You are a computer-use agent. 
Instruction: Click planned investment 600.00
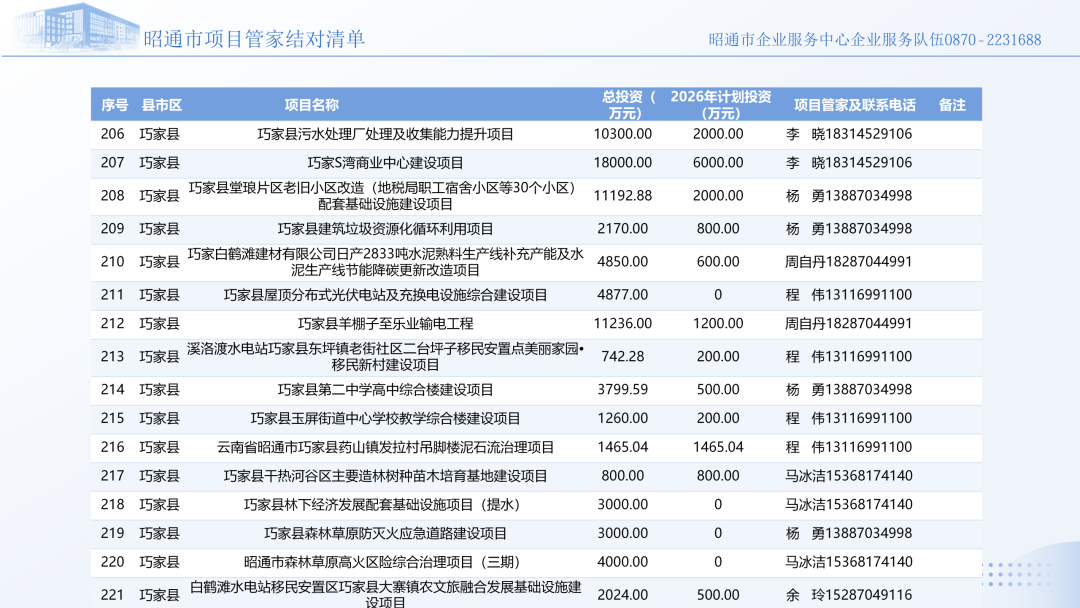[718, 262]
